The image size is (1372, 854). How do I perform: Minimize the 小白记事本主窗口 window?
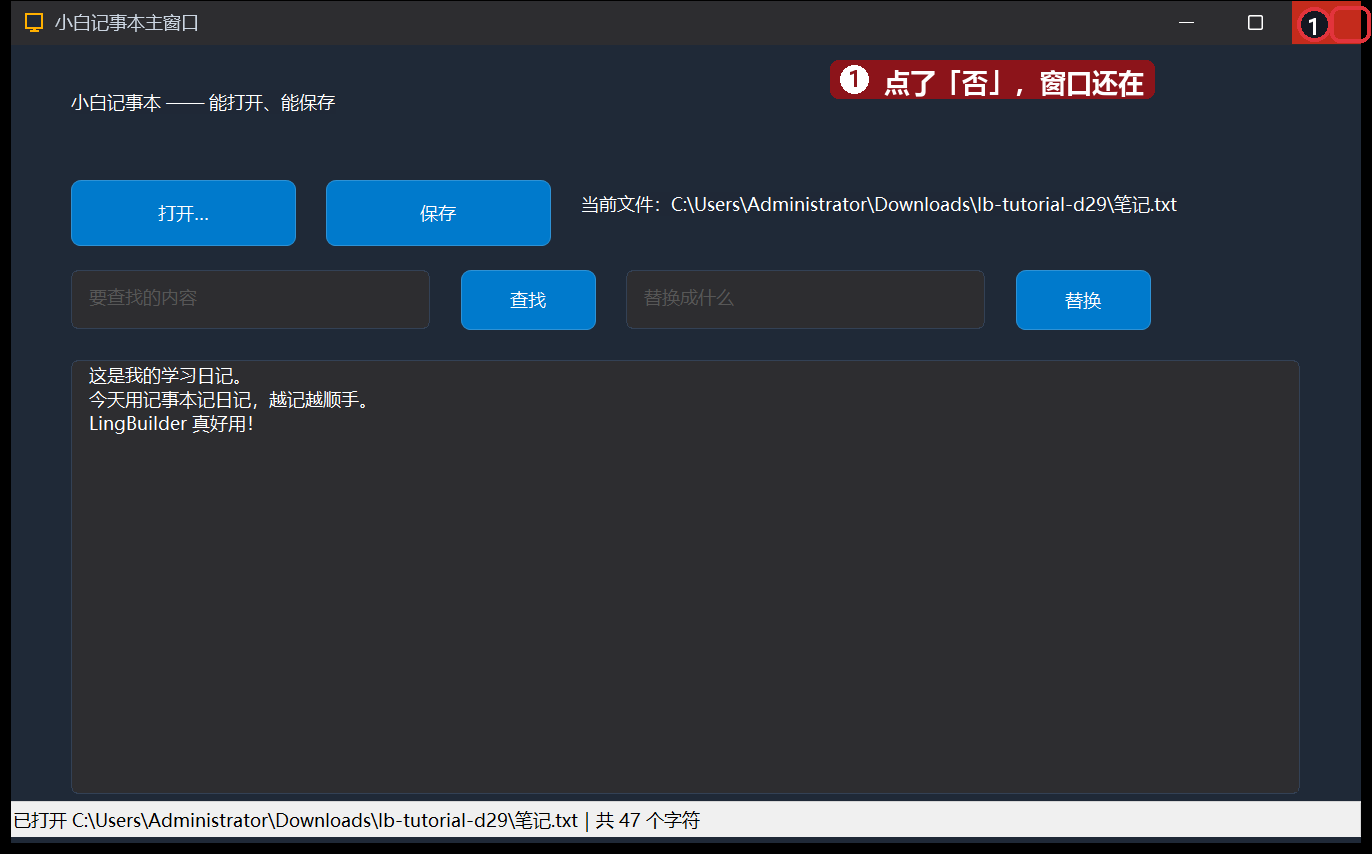pyautogui.click(x=1187, y=23)
